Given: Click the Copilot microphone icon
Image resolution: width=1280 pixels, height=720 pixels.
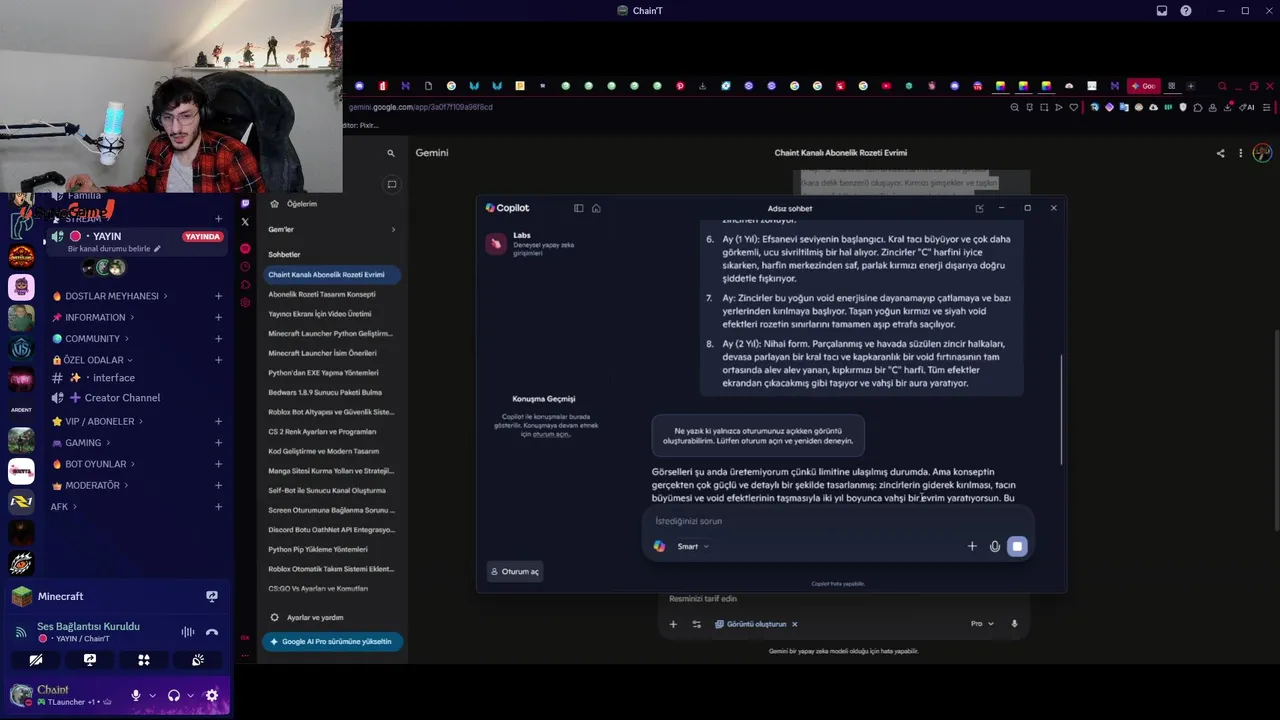Looking at the screenshot, I should point(995,546).
